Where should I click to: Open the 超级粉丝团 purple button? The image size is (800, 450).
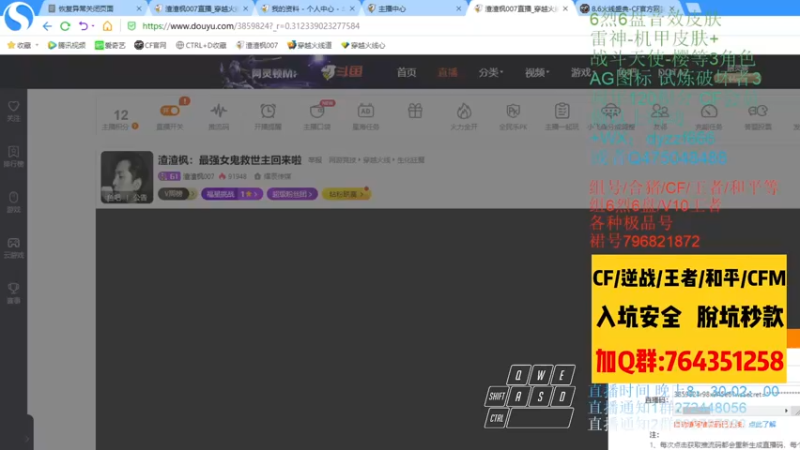point(292,194)
